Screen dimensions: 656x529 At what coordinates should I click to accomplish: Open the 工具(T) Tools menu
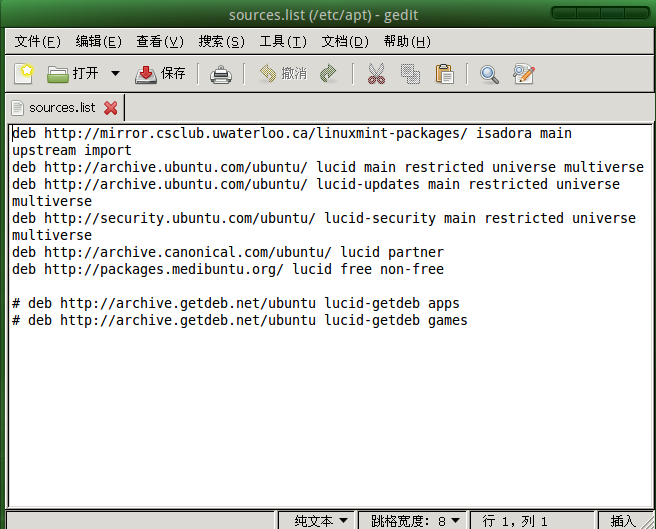point(283,41)
